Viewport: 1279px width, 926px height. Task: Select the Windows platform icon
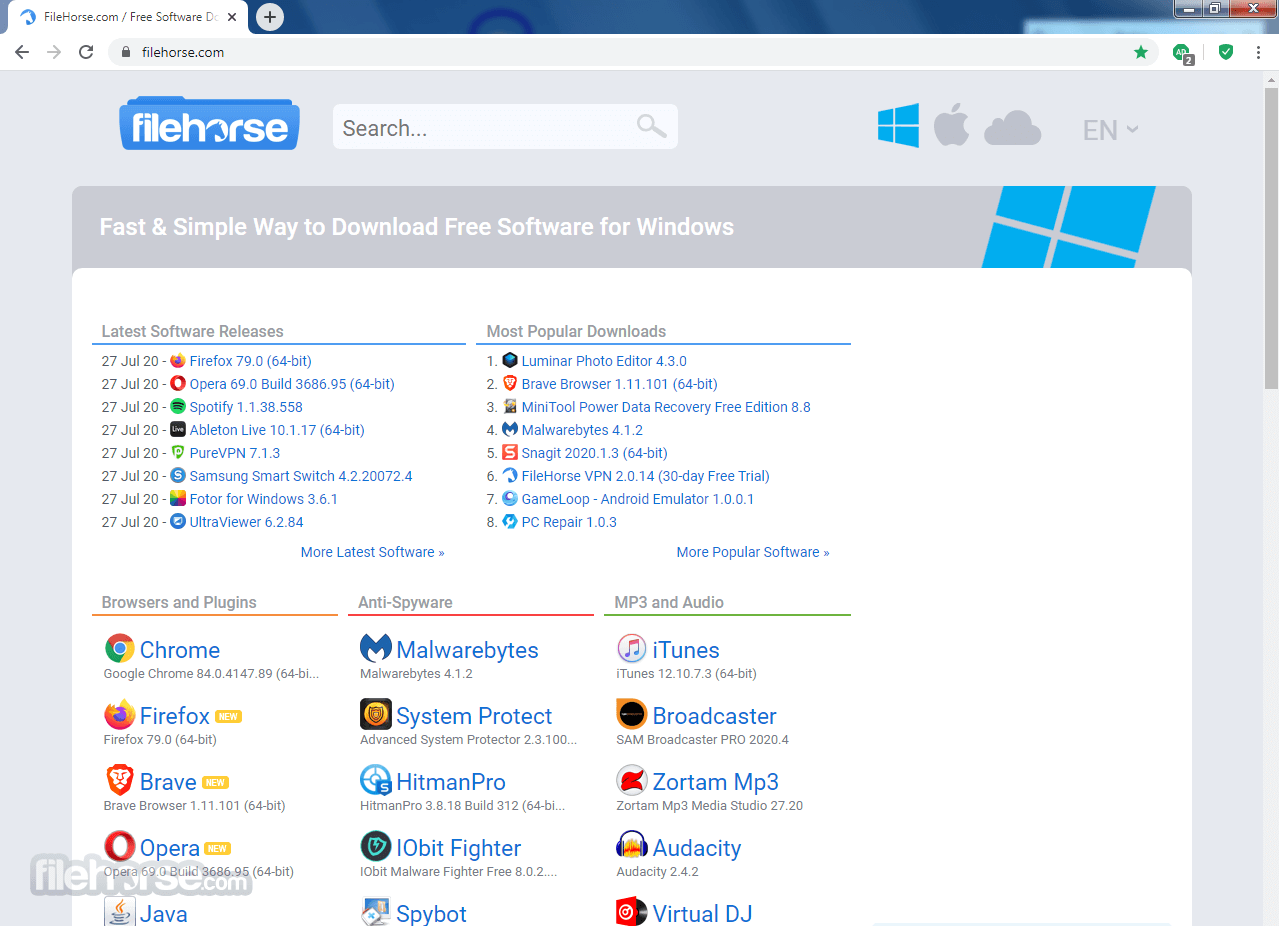(898, 127)
